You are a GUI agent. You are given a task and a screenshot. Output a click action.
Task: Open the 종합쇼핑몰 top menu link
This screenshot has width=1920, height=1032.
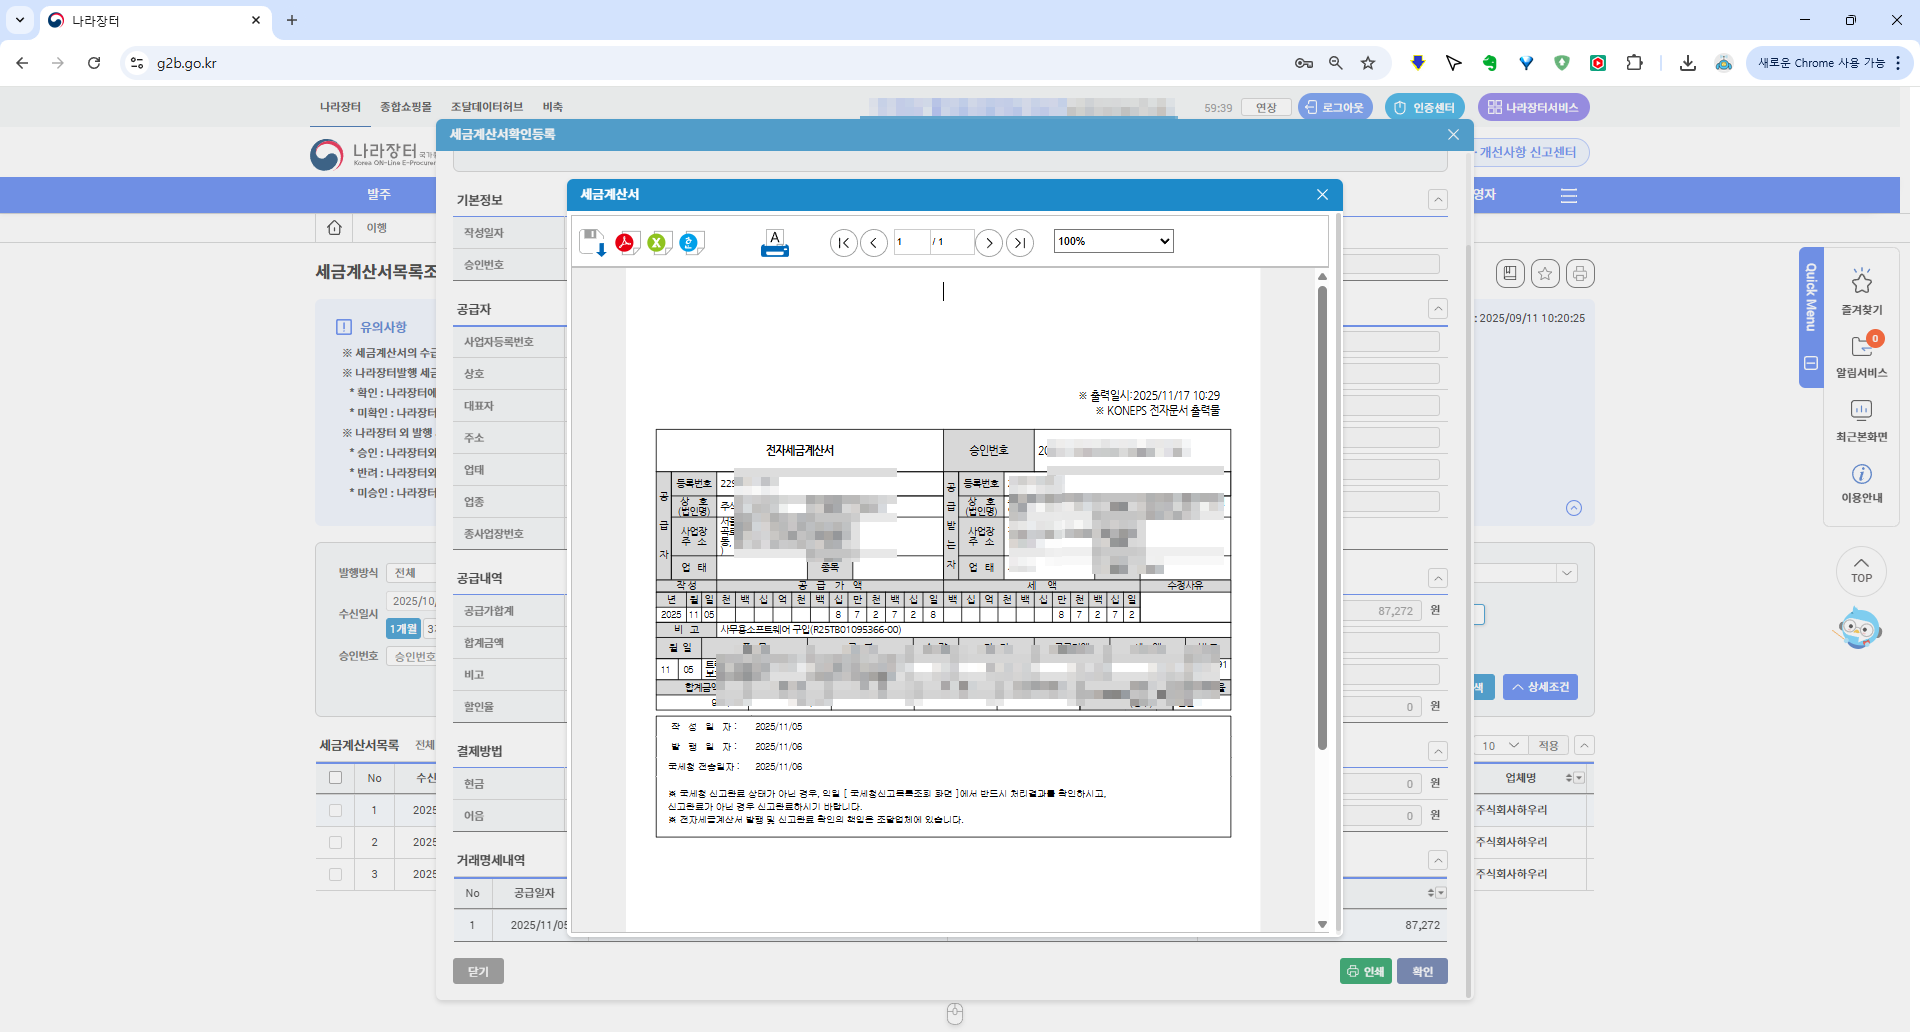coord(405,107)
